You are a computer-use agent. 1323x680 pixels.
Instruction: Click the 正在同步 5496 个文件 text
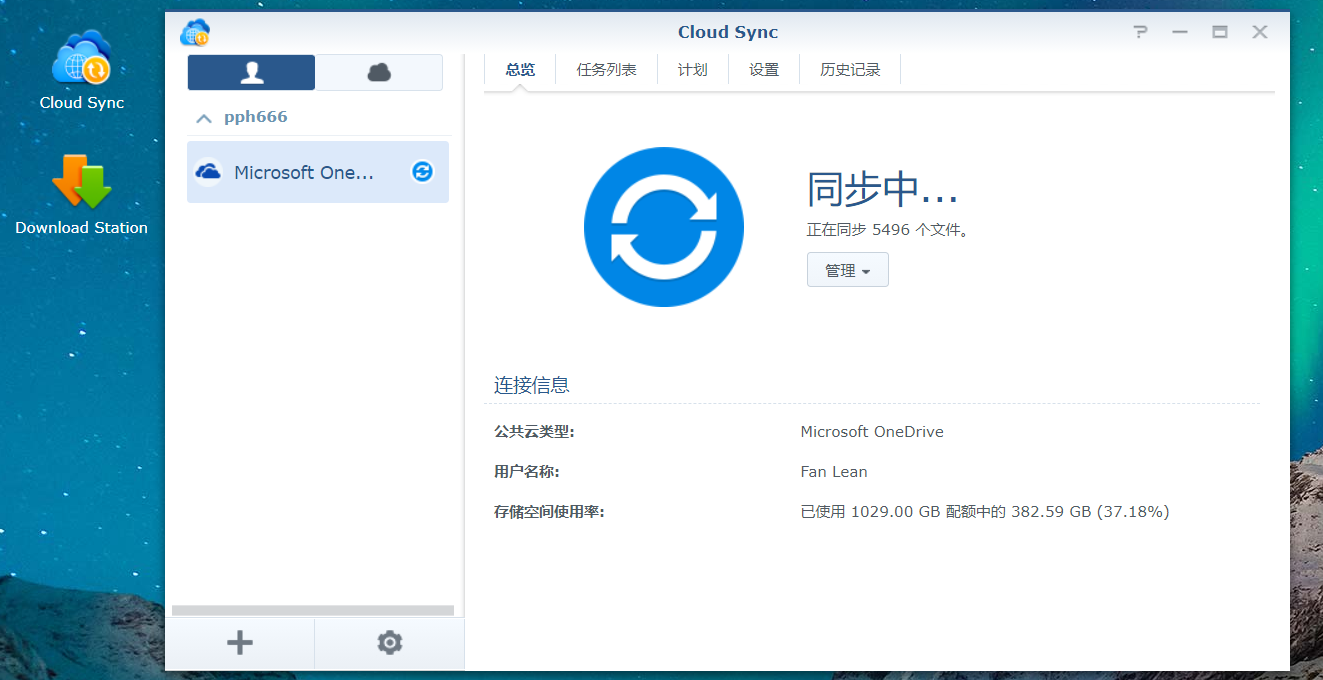[888, 230]
